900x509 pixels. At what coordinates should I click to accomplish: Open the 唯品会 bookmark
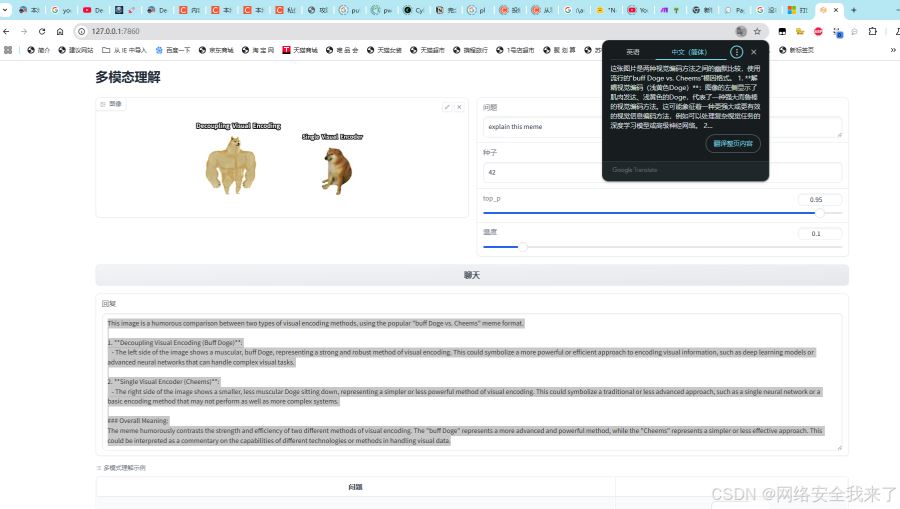[342, 50]
